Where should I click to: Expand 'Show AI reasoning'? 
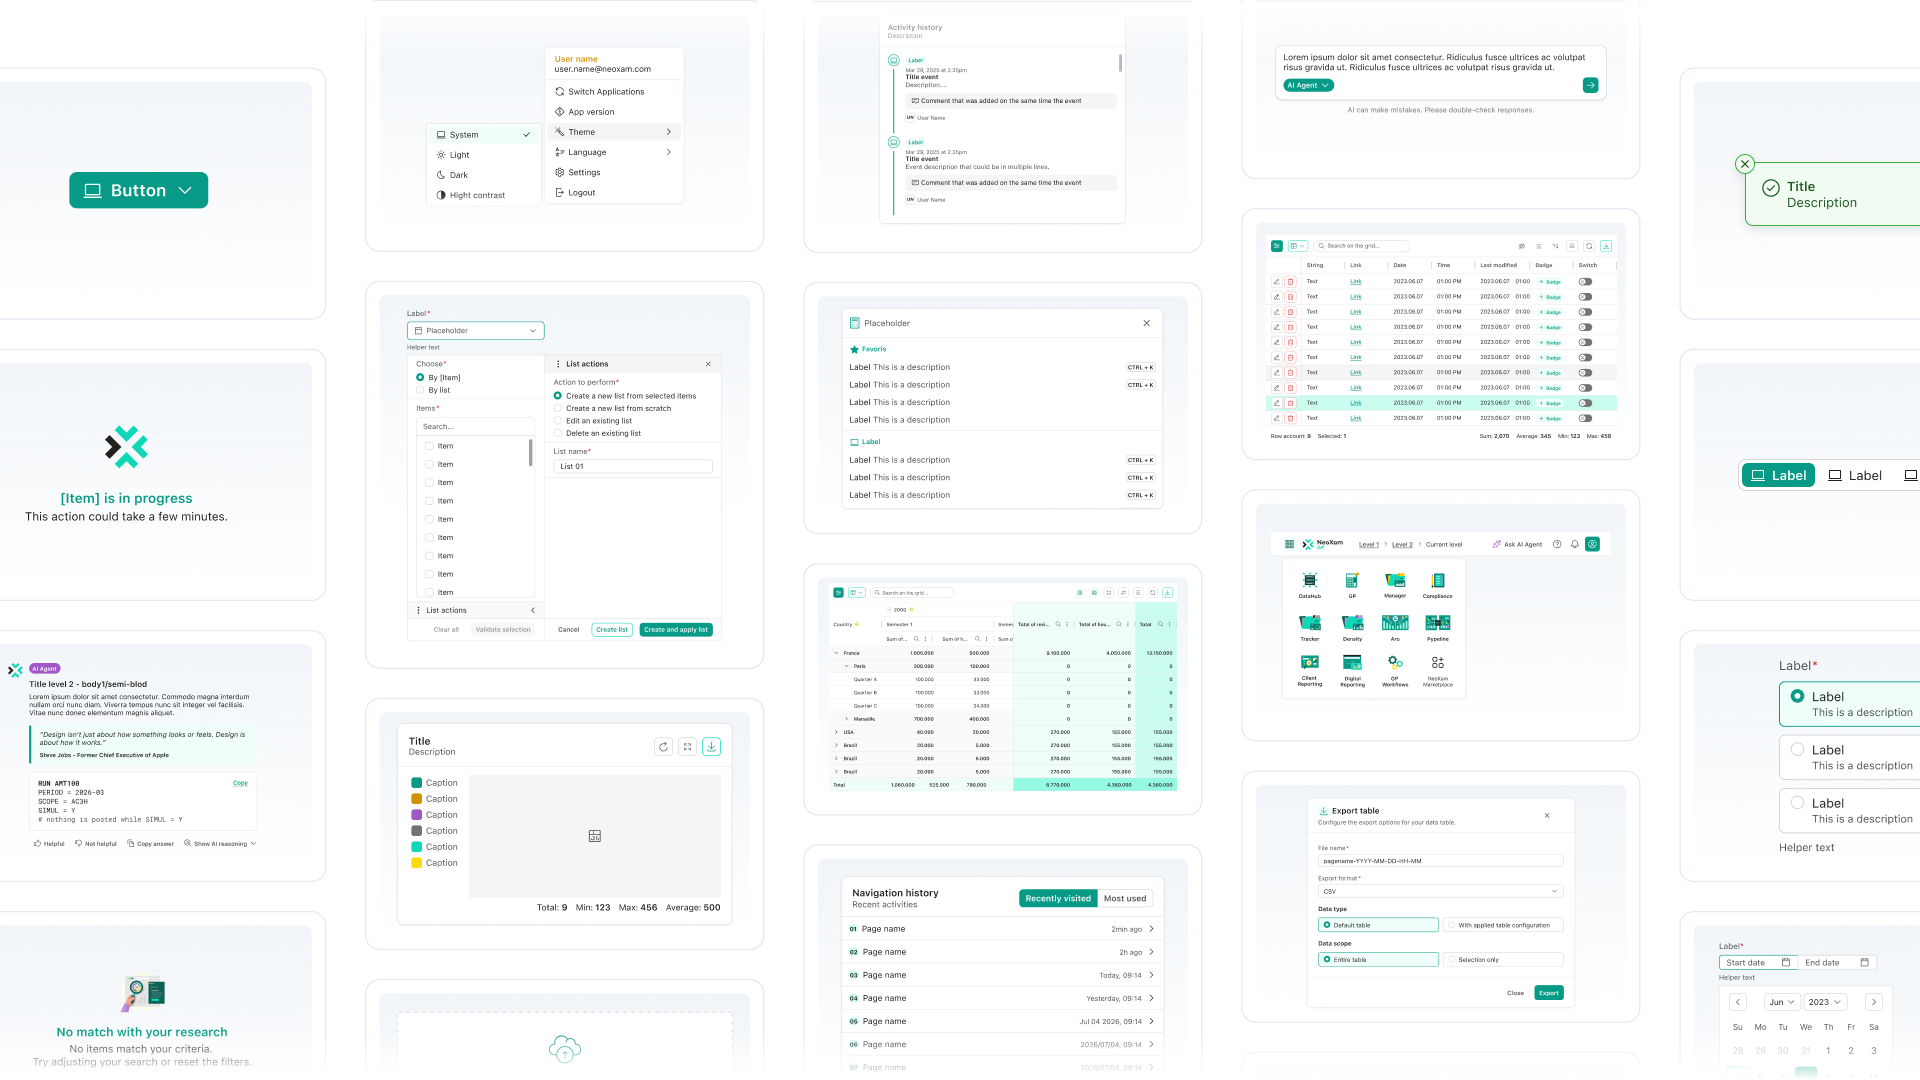220,844
